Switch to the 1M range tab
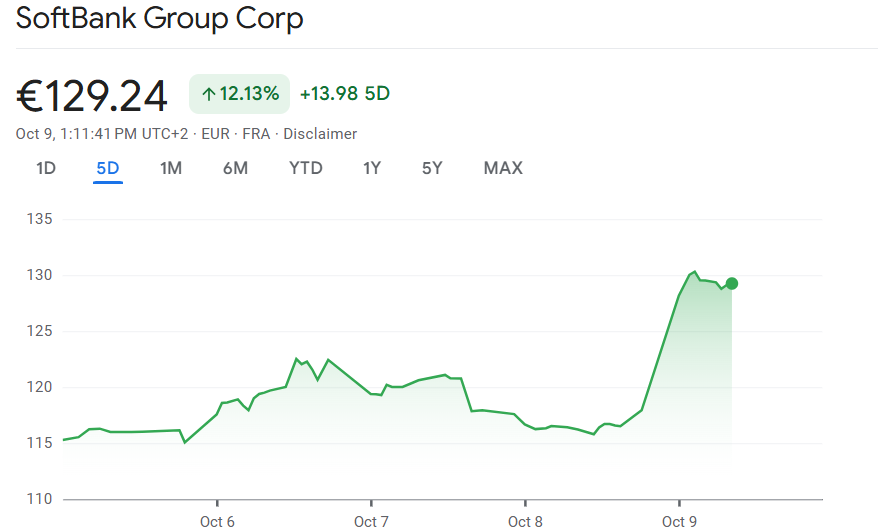878x532 pixels. point(171,168)
